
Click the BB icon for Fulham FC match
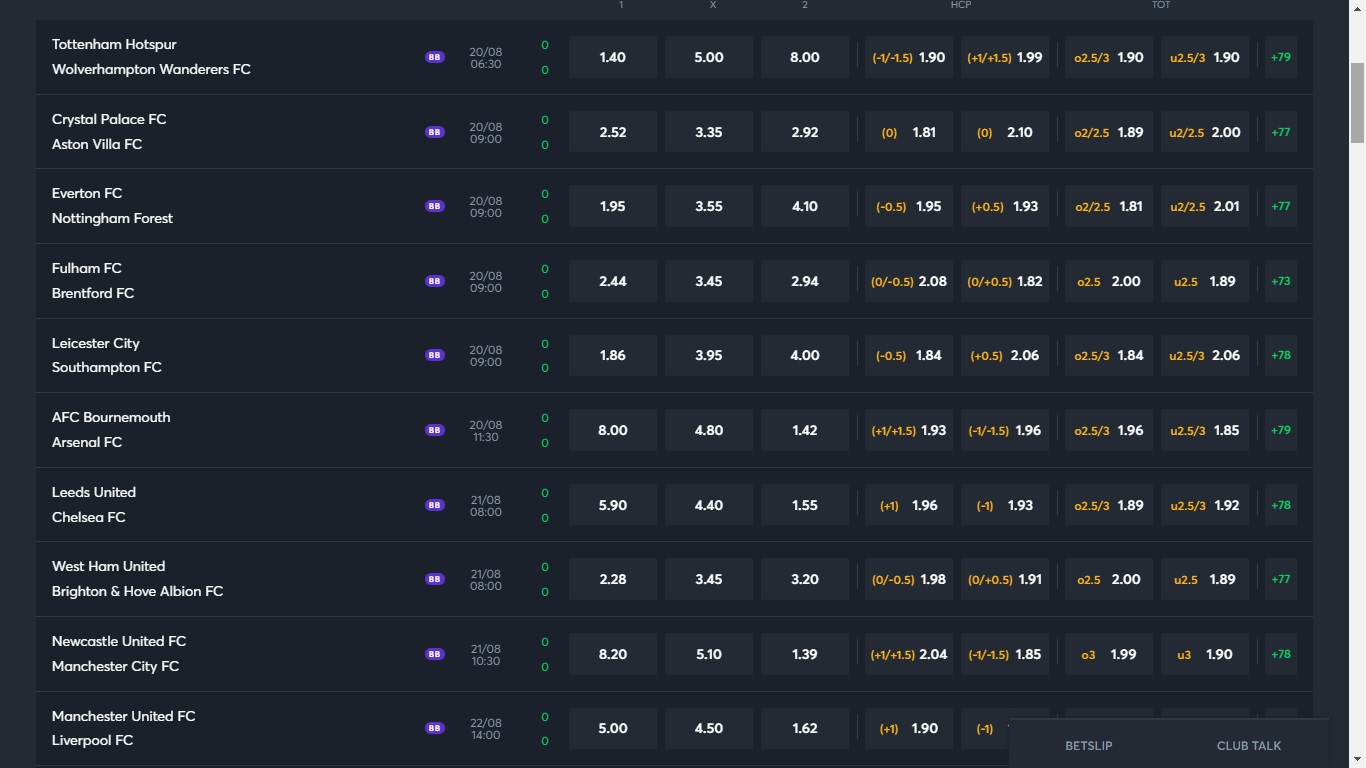pyautogui.click(x=435, y=281)
